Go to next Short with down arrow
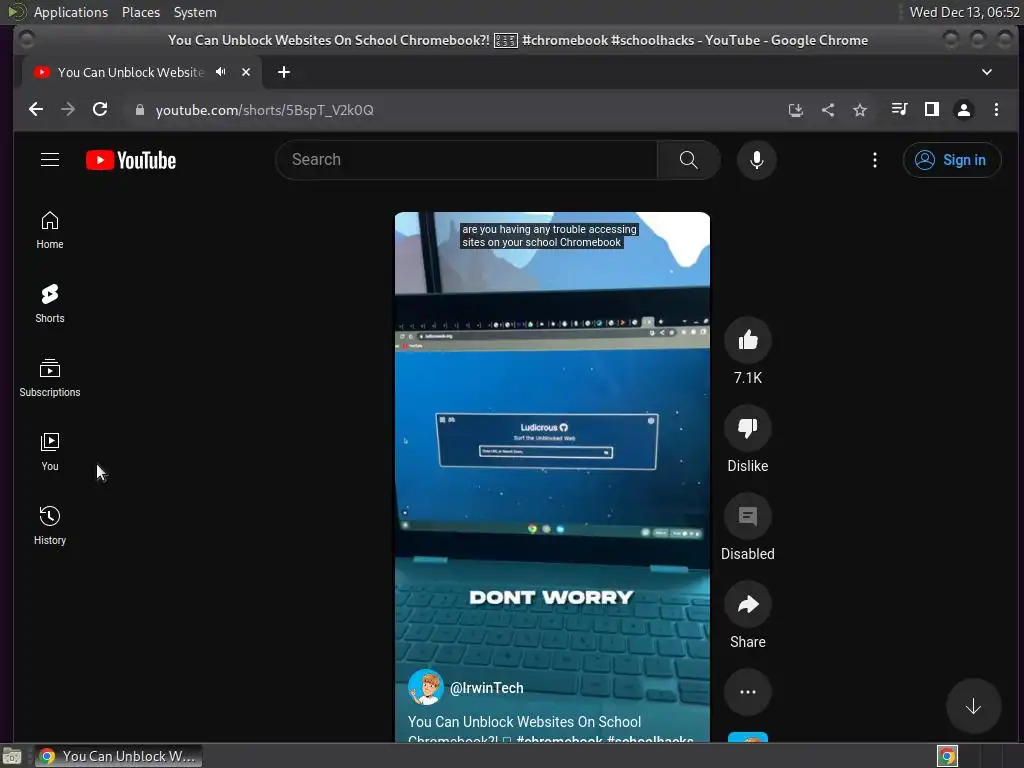The width and height of the screenshot is (1024, 768). pos(973,707)
